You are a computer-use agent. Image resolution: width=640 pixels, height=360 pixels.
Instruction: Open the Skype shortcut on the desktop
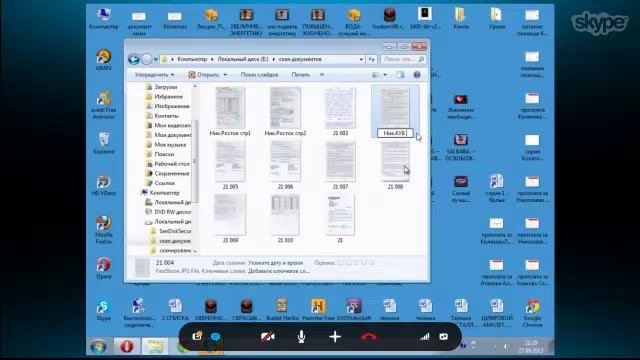point(104,310)
